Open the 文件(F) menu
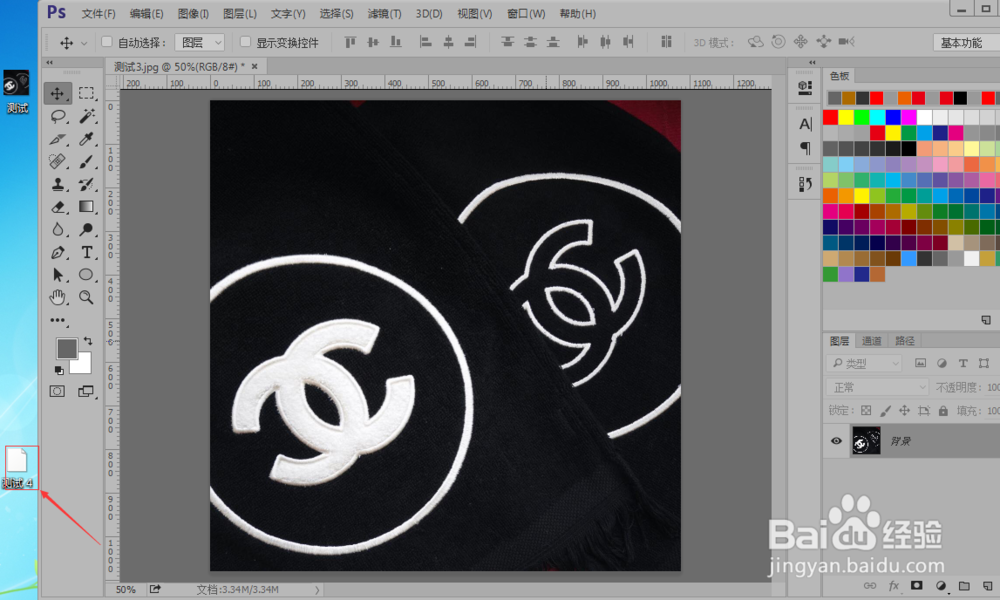This screenshot has width=1000, height=600. coord(98,13)
